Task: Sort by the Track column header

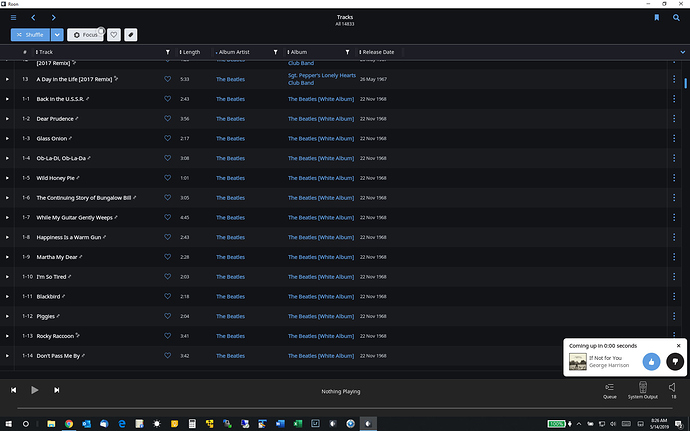Action: click(44, 52)
